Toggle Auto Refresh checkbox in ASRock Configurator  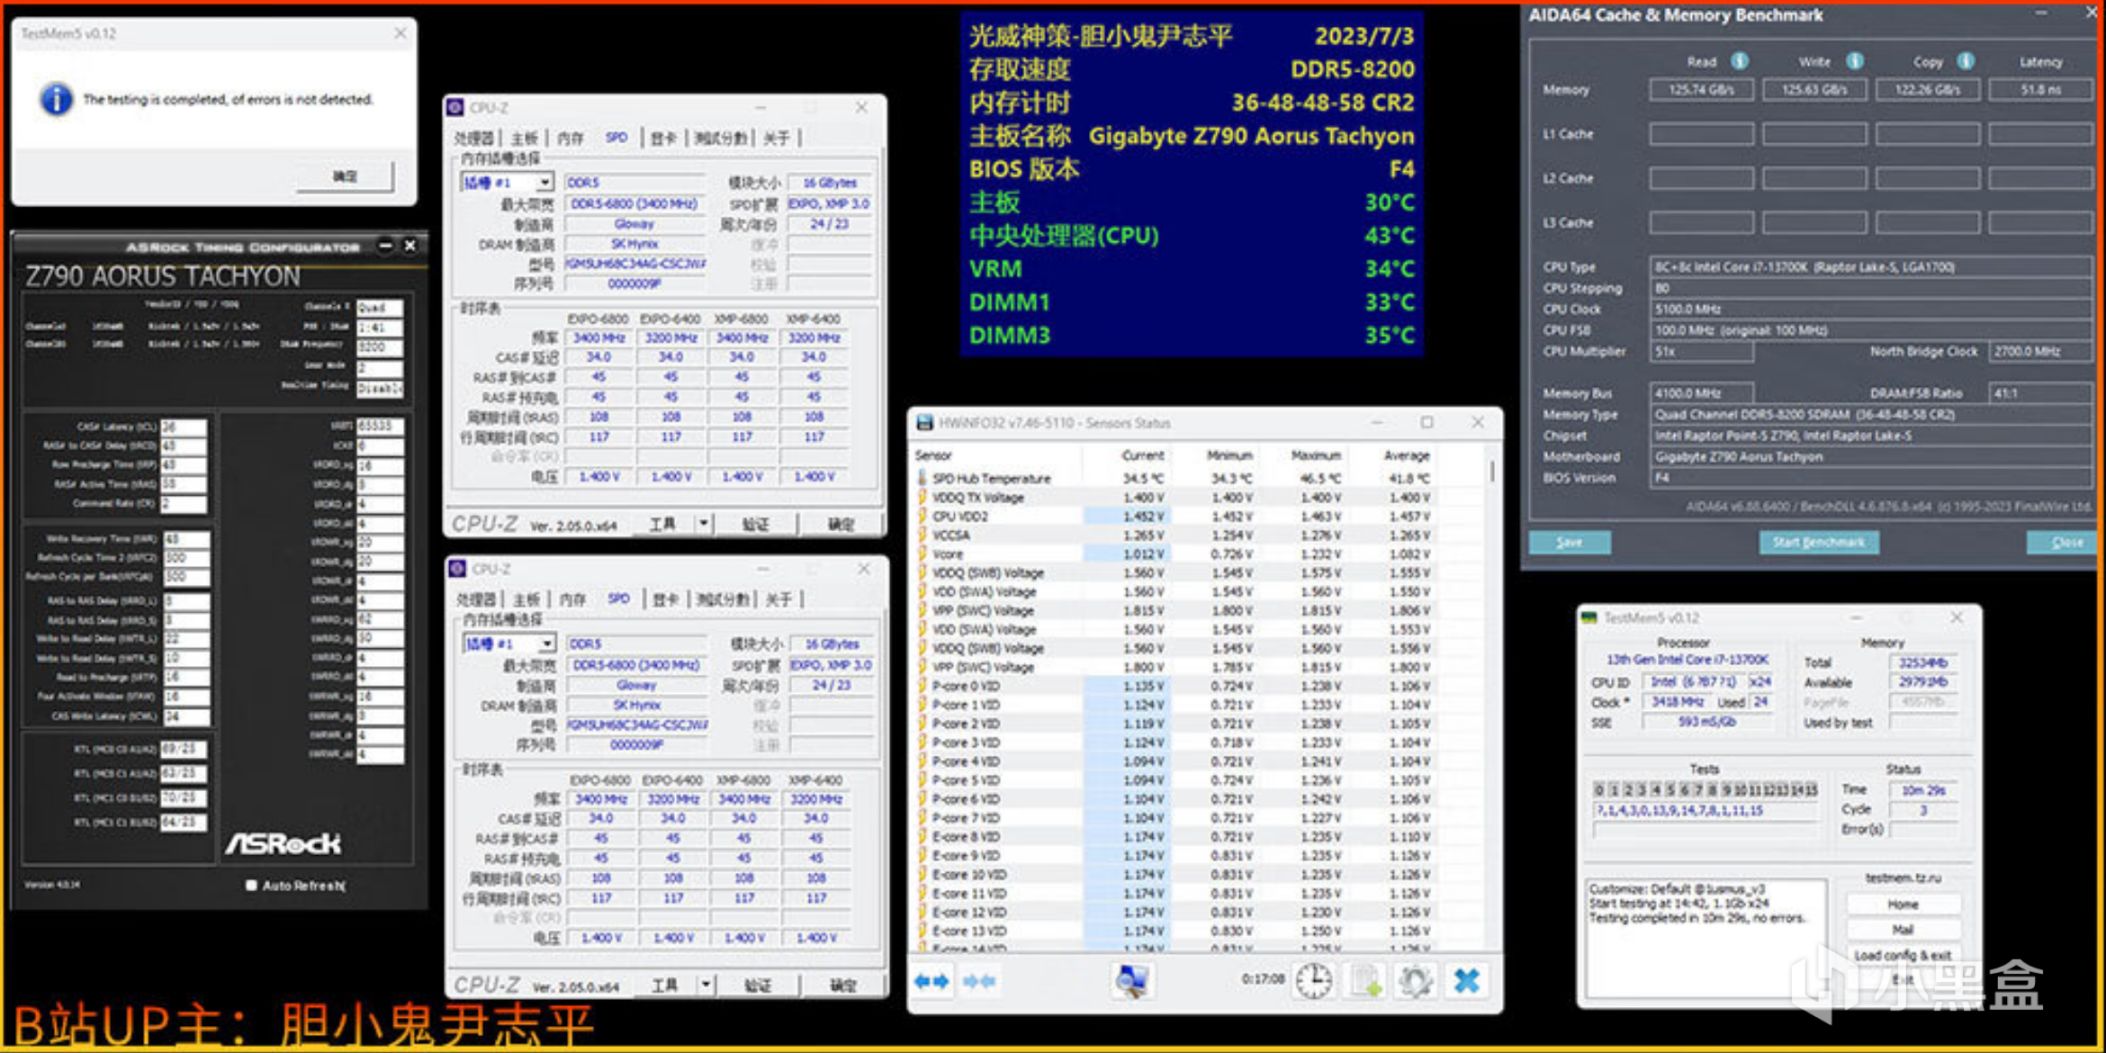pyautogui.click(x=251, y=885)
